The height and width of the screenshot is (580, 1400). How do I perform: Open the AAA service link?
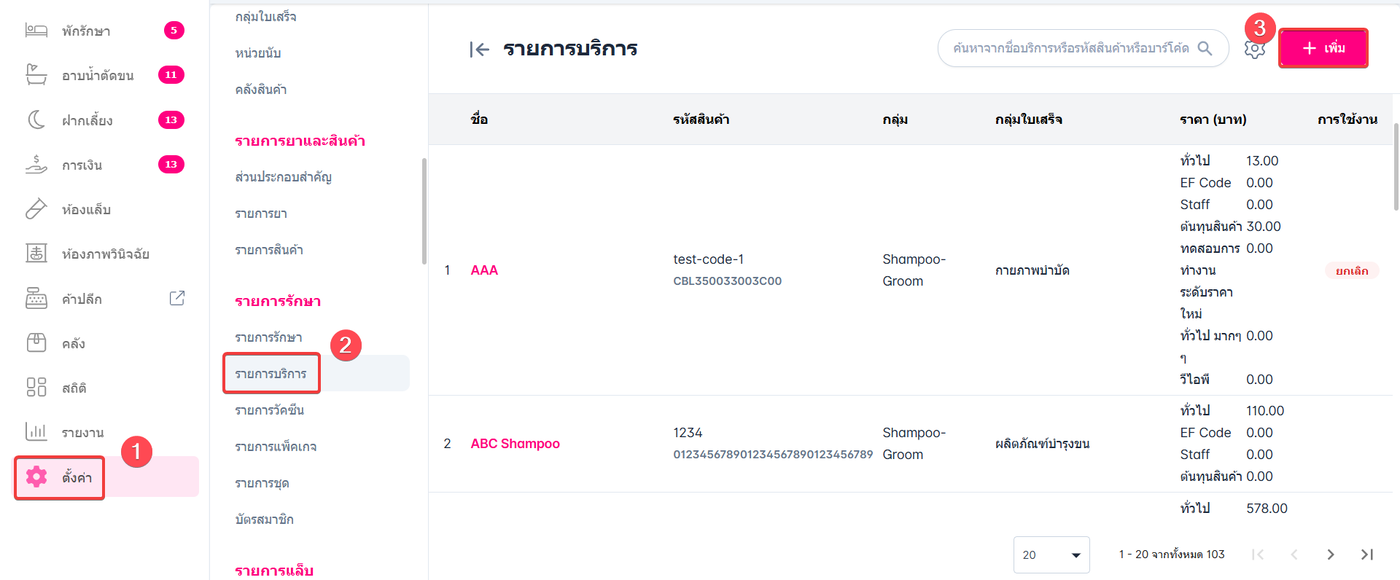pyautogui.click(x=484, y=270)
